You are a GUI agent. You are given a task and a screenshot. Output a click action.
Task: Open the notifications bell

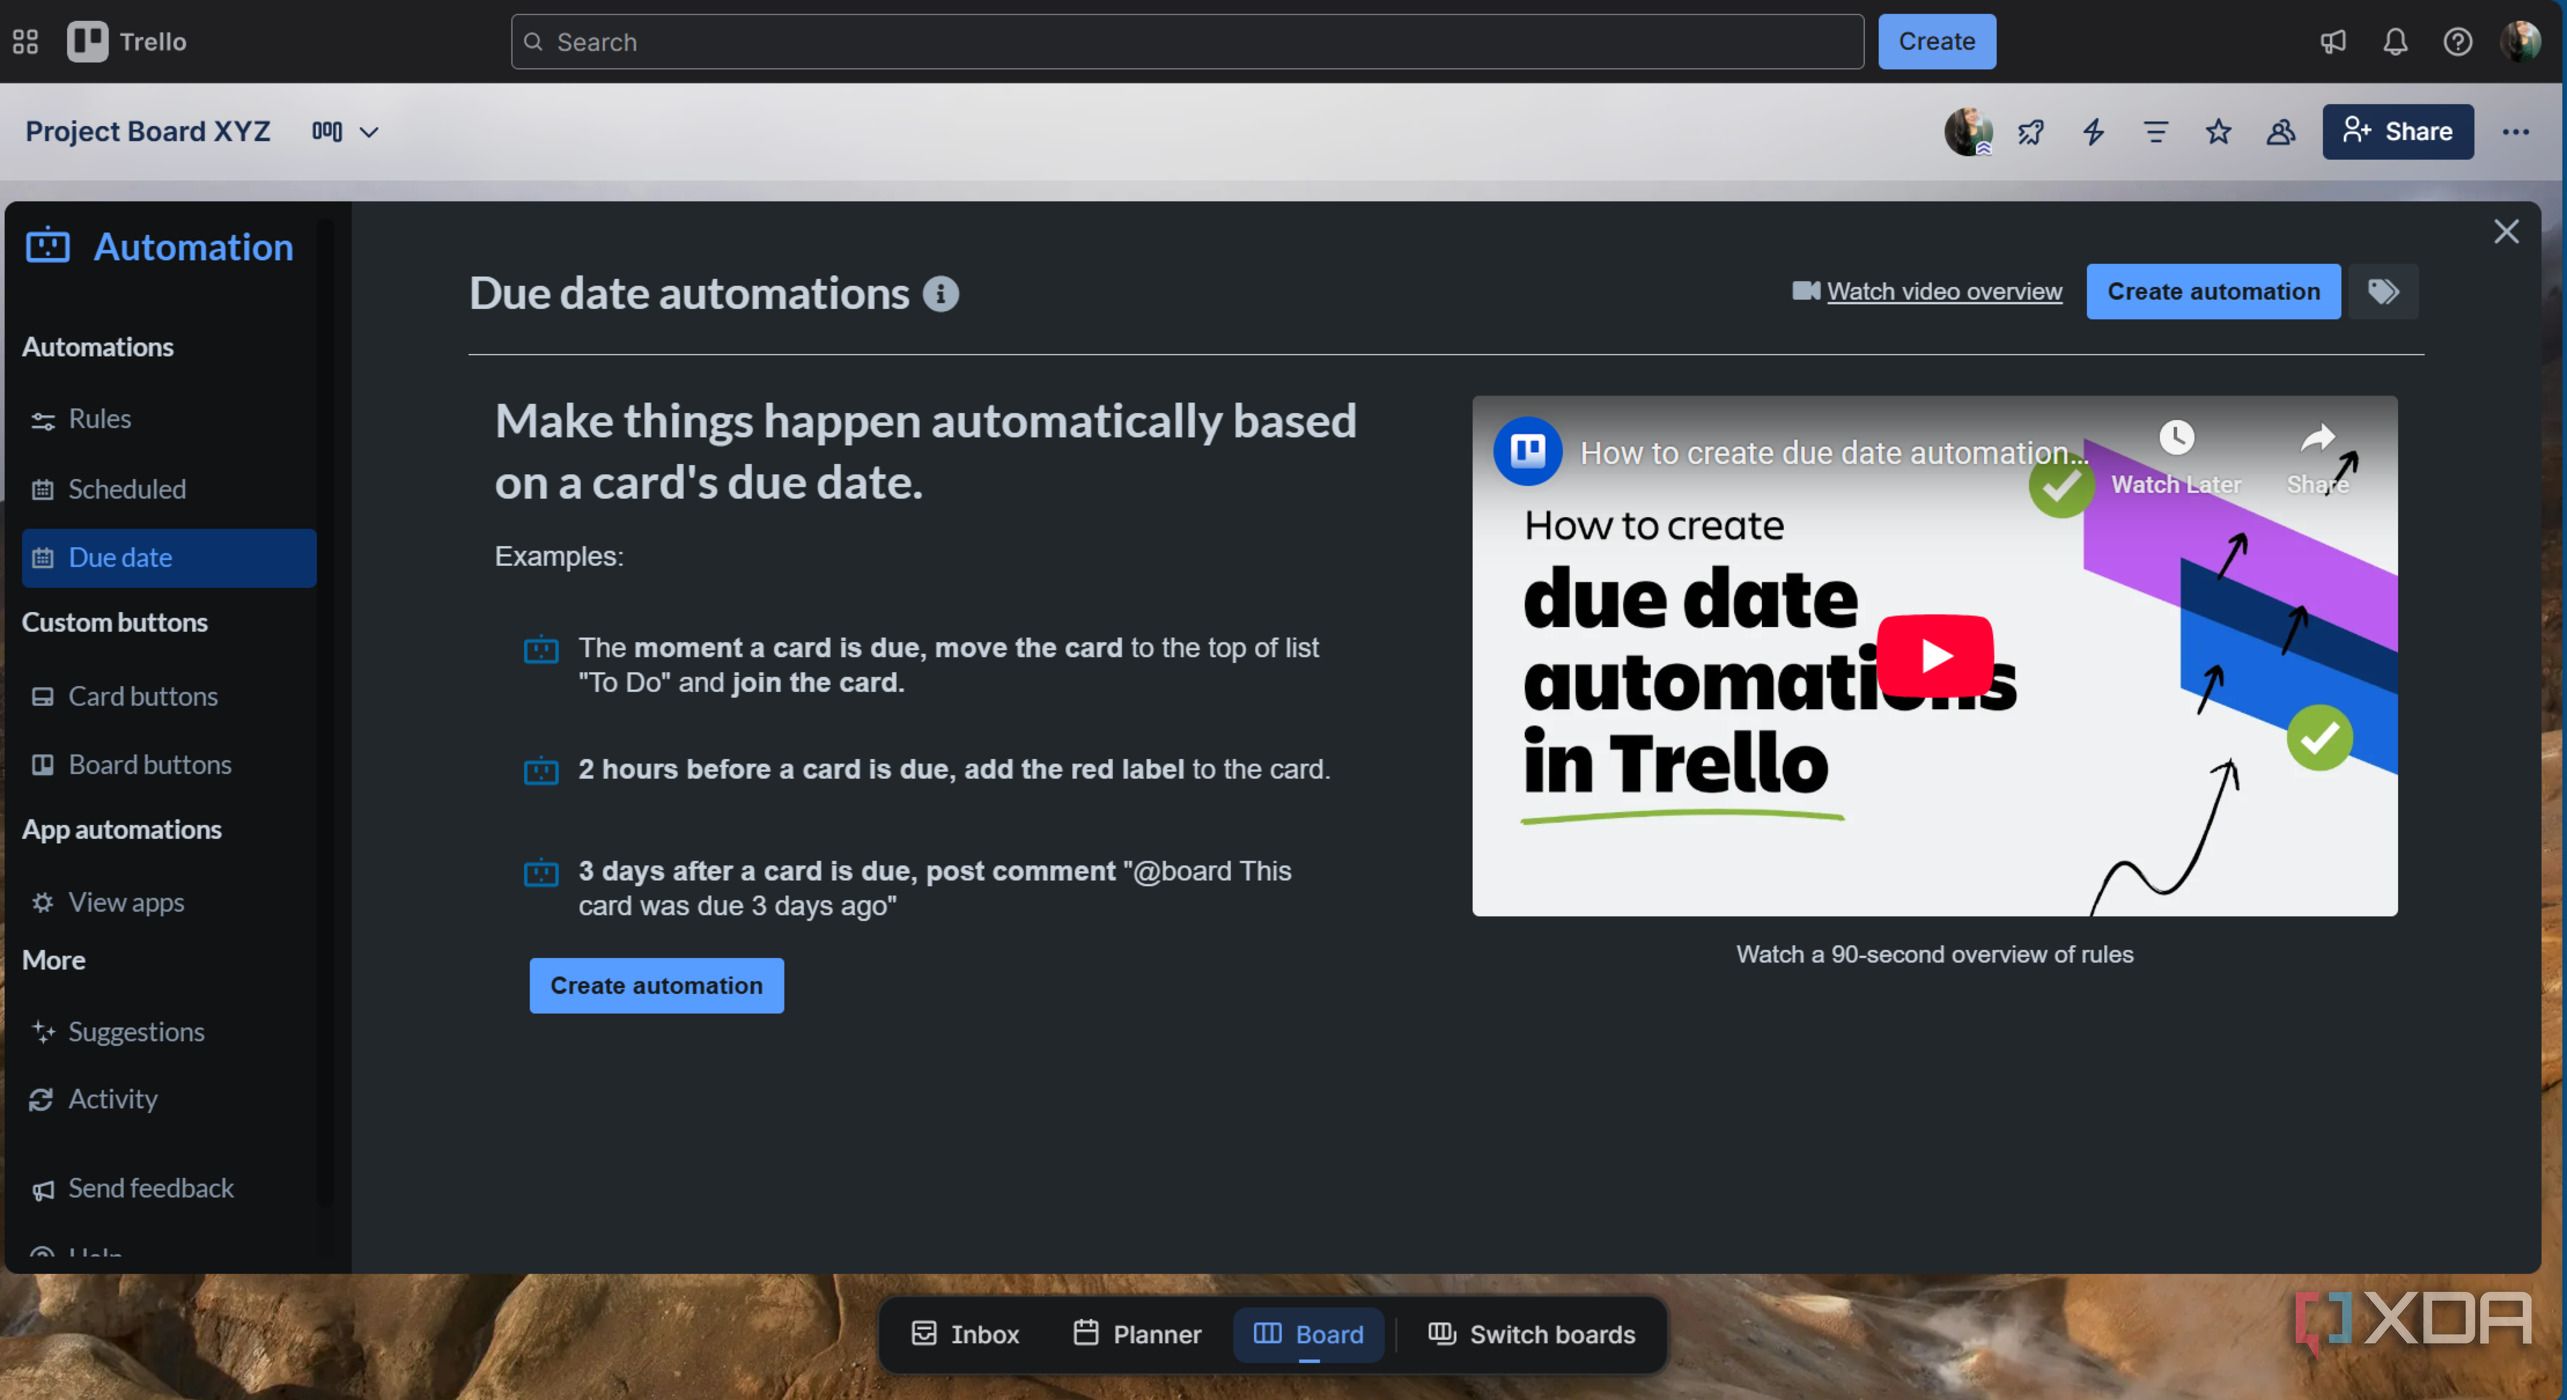coord(2395,41)
